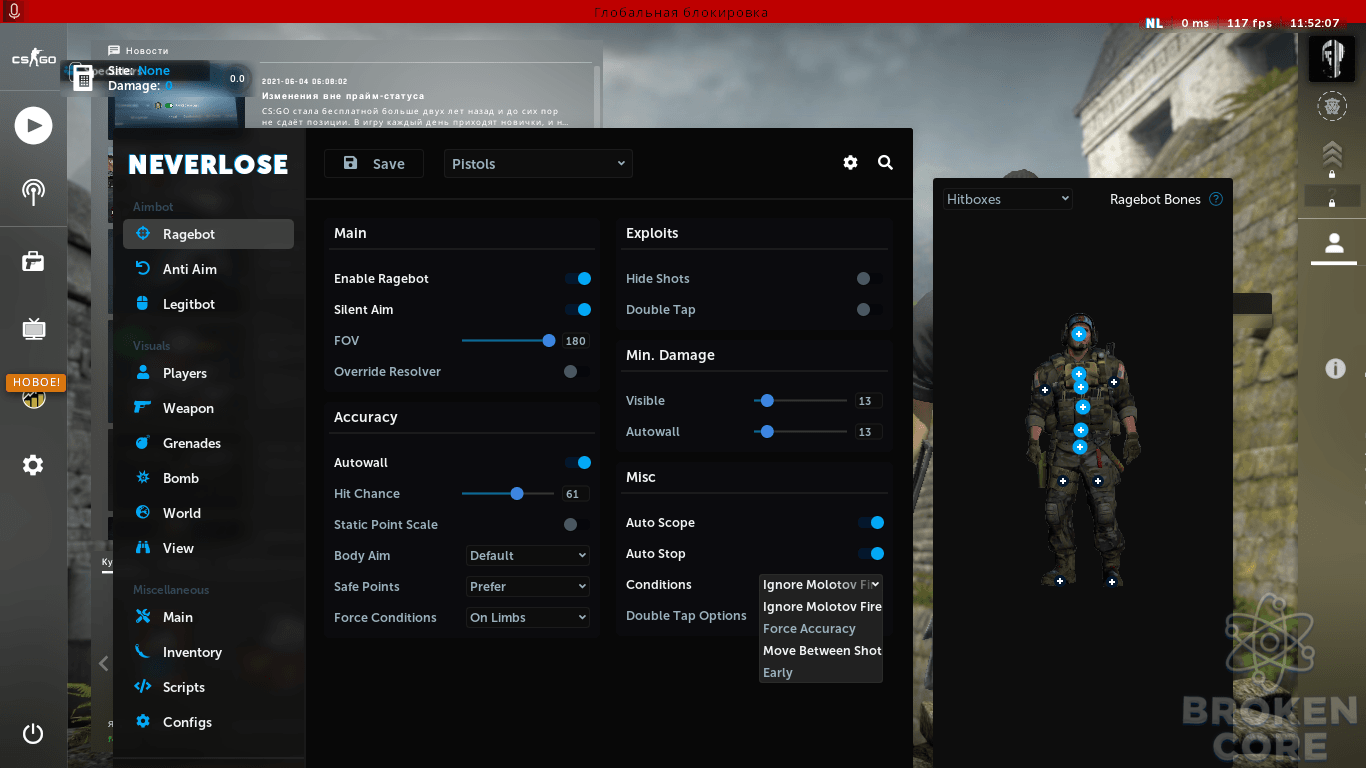Expand the Body Aim dropdown
The width and height of the screenshot is (1366, 768).
[528, 556]
